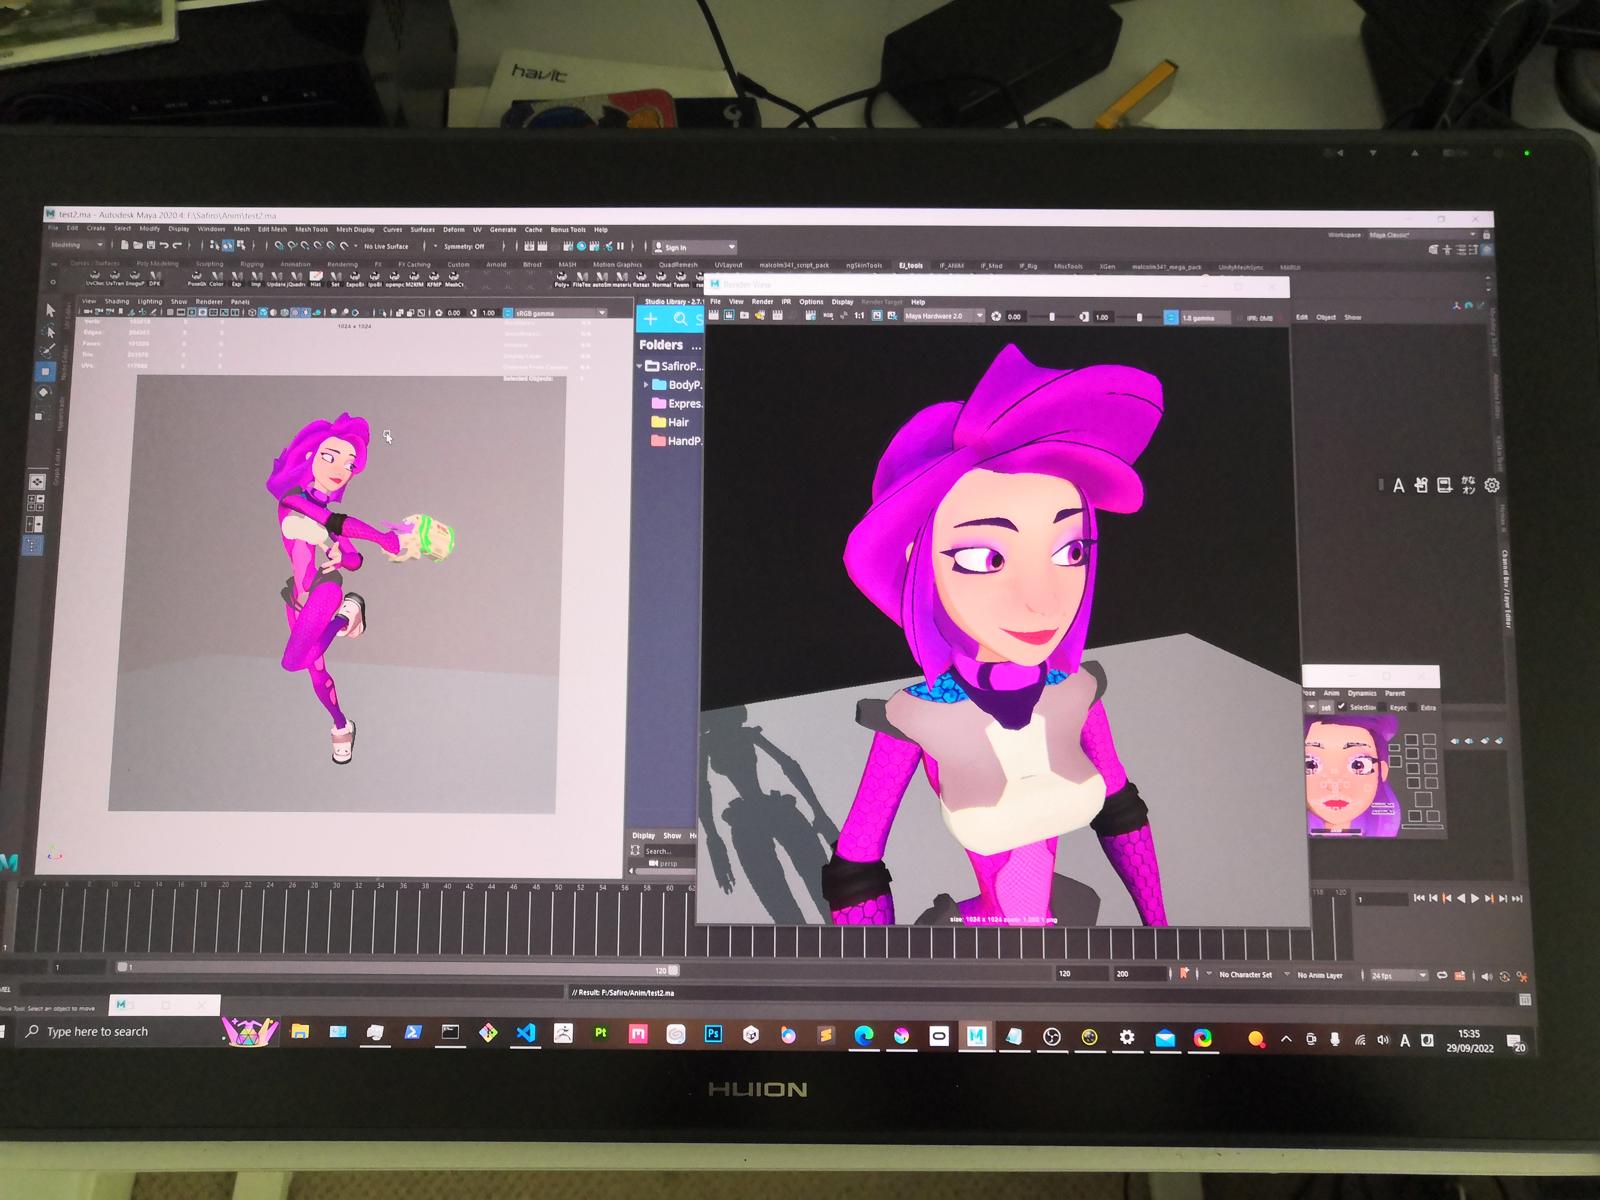This screenshot has width=1600, height=1200.
Task: Open animation preferences icon at far right
Action: tap(1522, 976)
